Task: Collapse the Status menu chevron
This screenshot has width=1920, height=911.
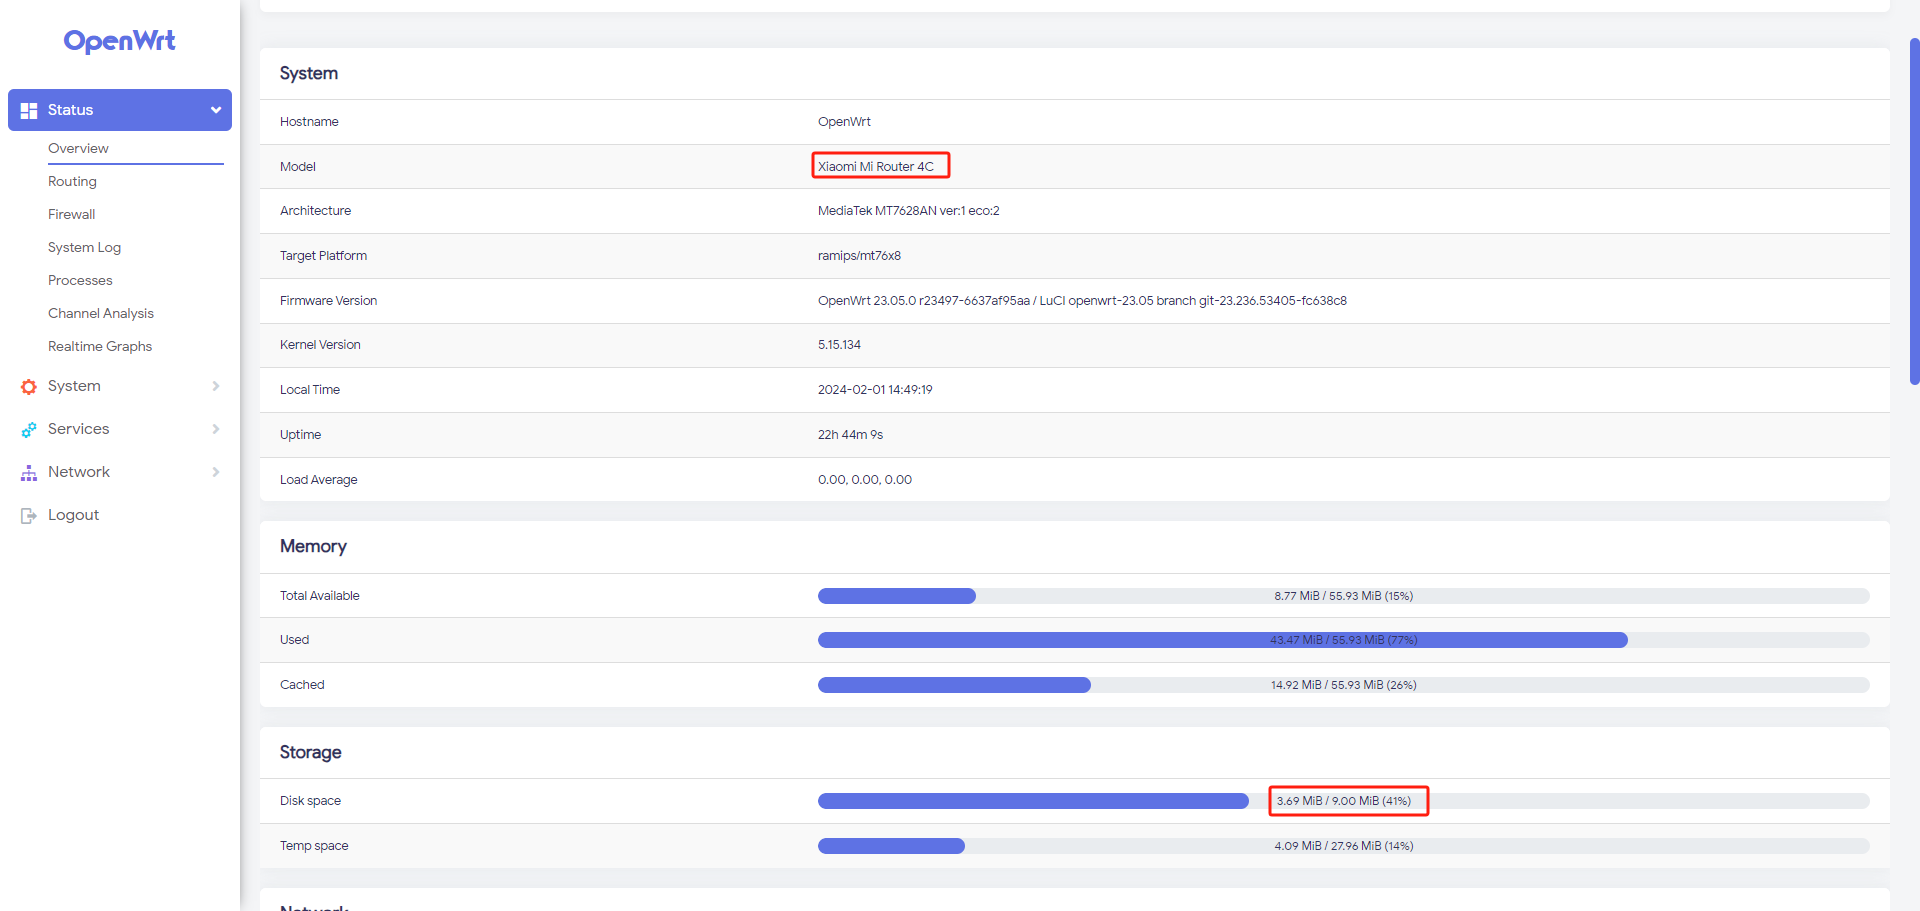Action: click(215, 110)
